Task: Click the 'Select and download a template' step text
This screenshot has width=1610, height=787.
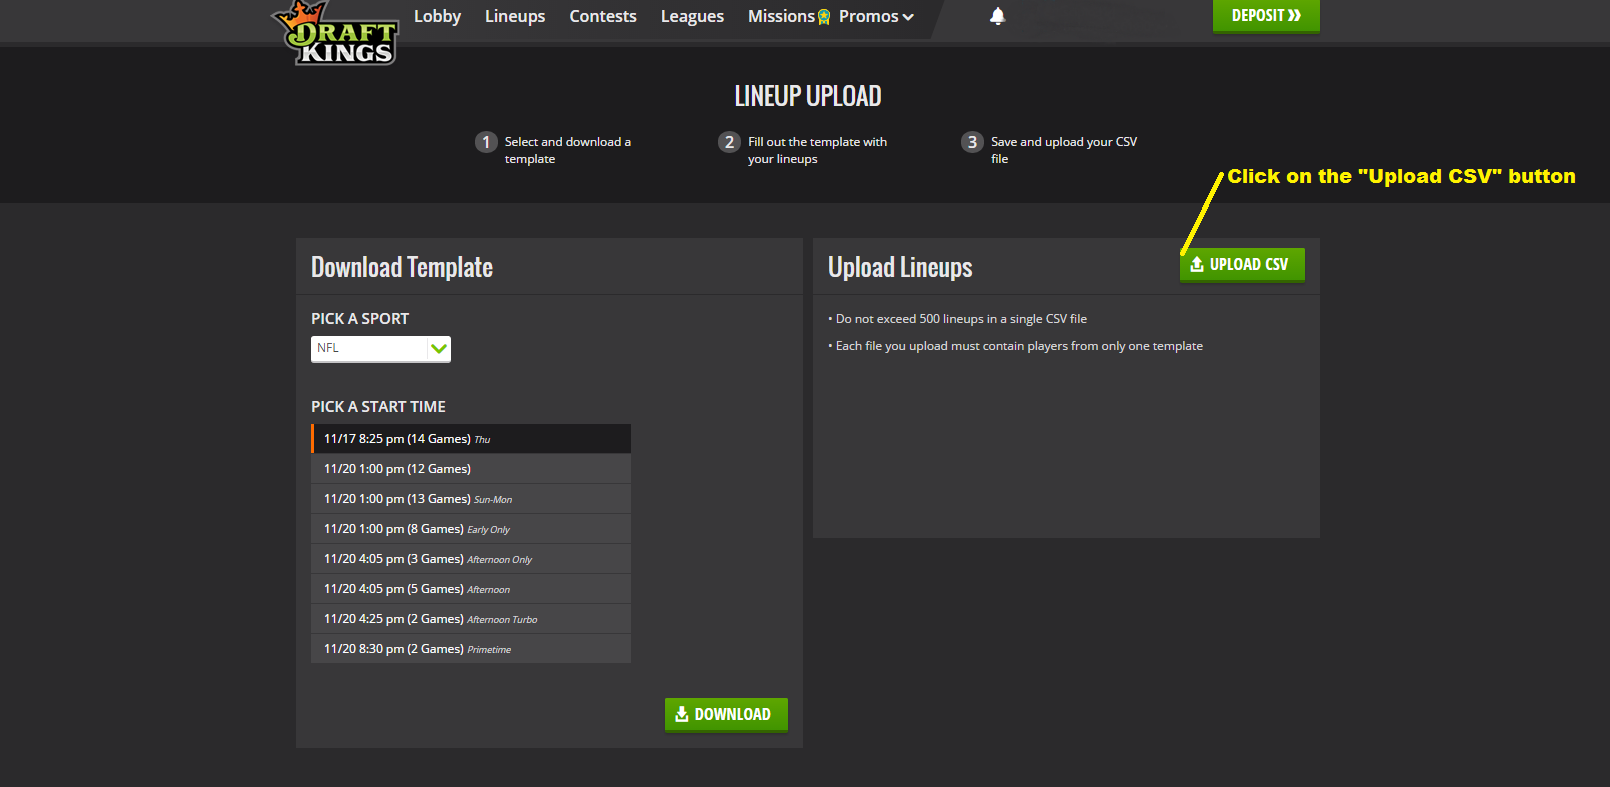Action: point(567,150)
